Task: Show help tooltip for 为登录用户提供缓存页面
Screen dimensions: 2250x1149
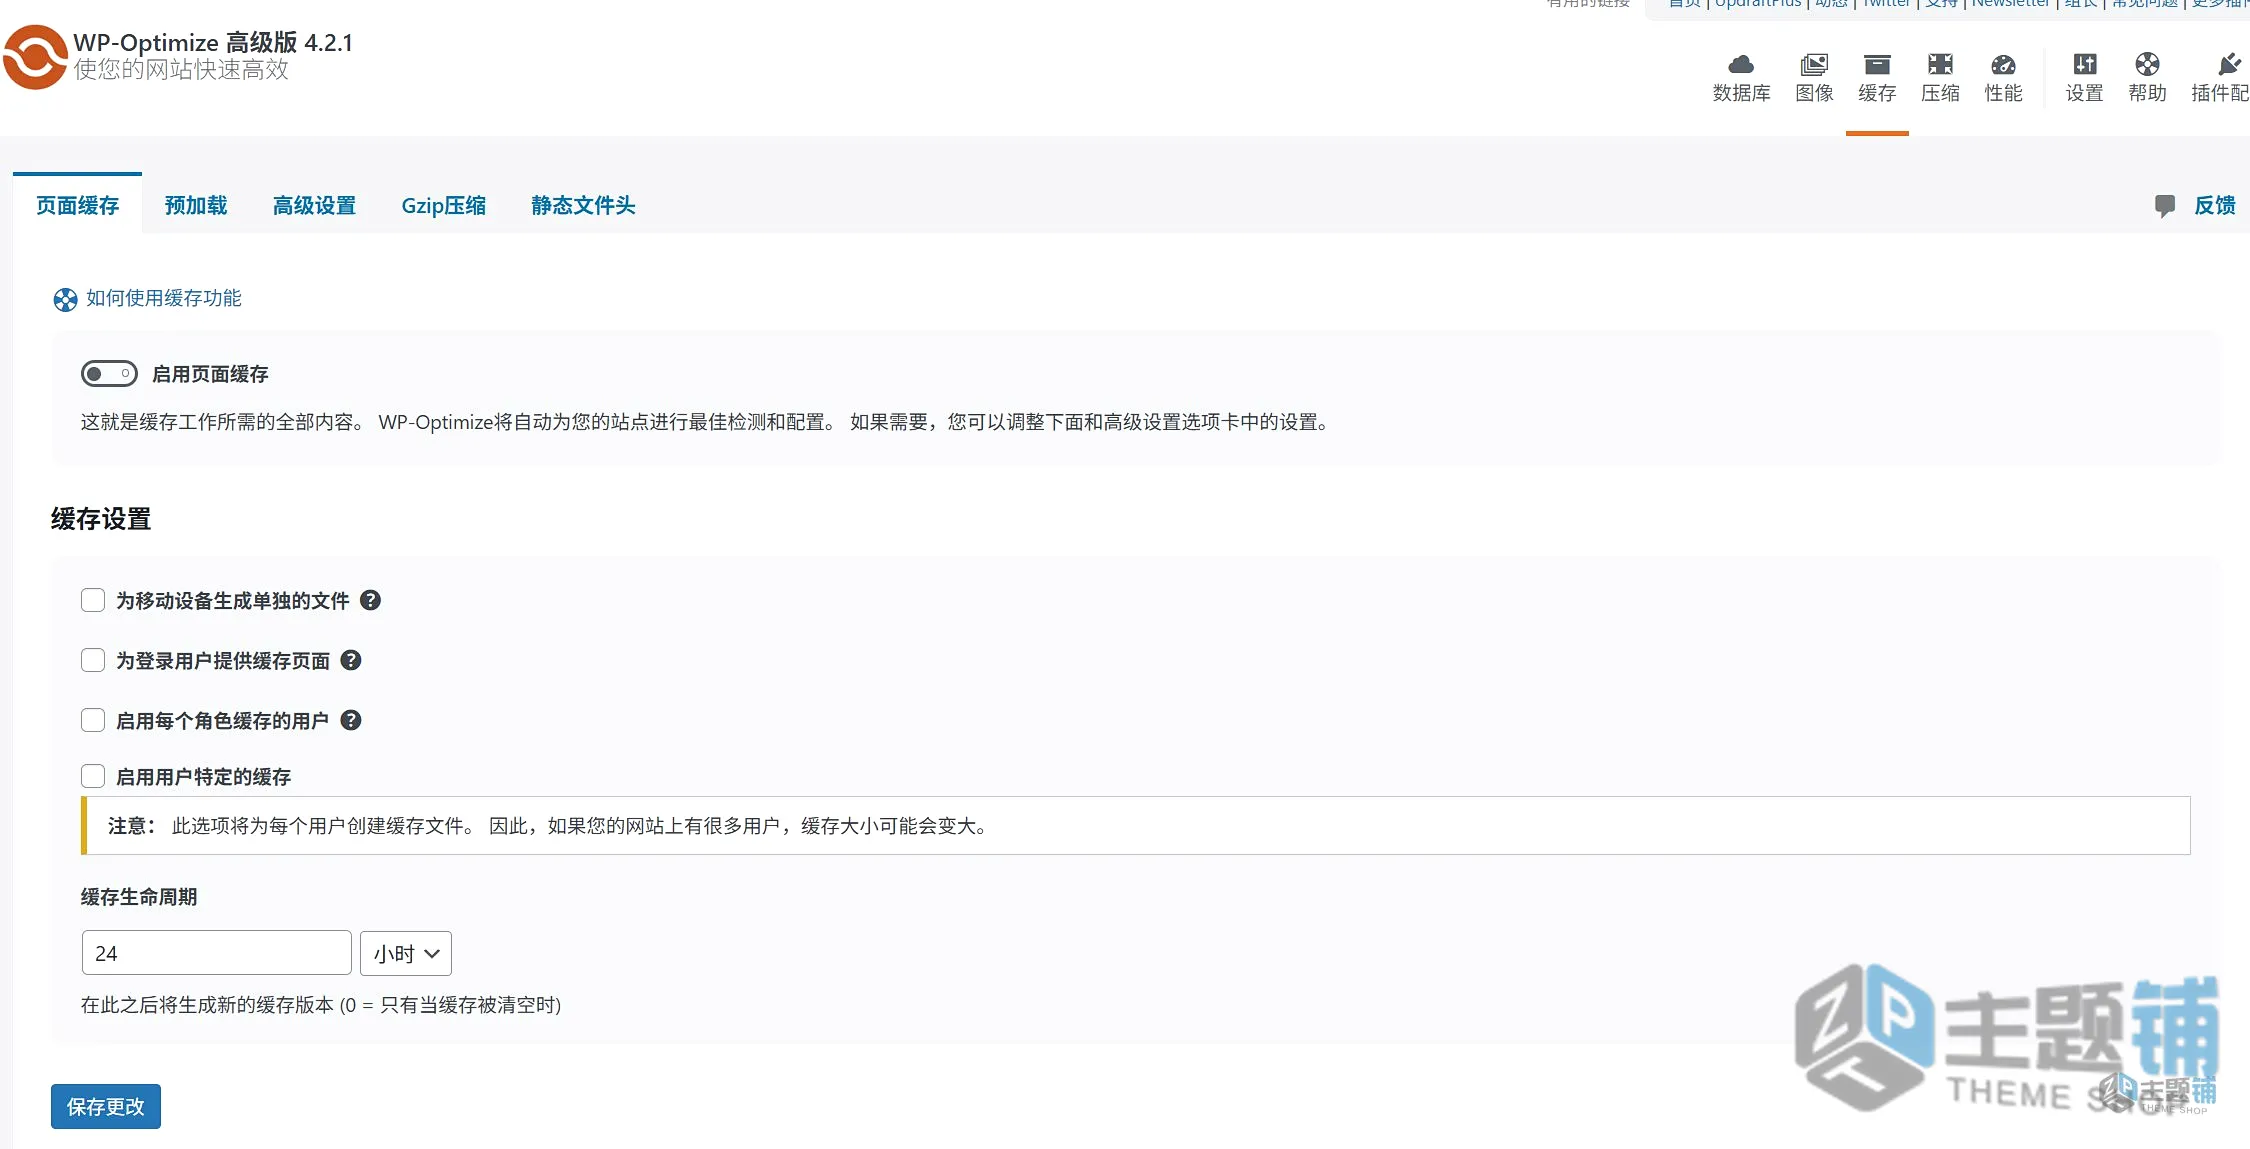Action: point(351,660)
